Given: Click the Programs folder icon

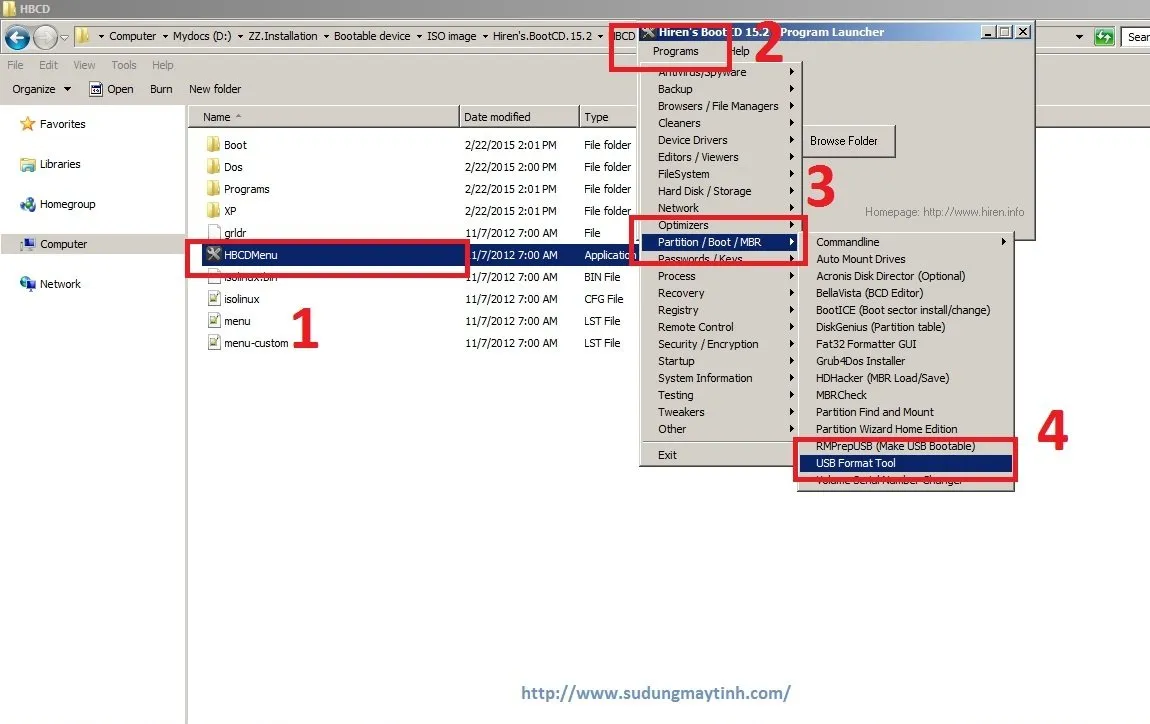Looking at the screenshot, I should pyautogui.click(x=213, y=189).
